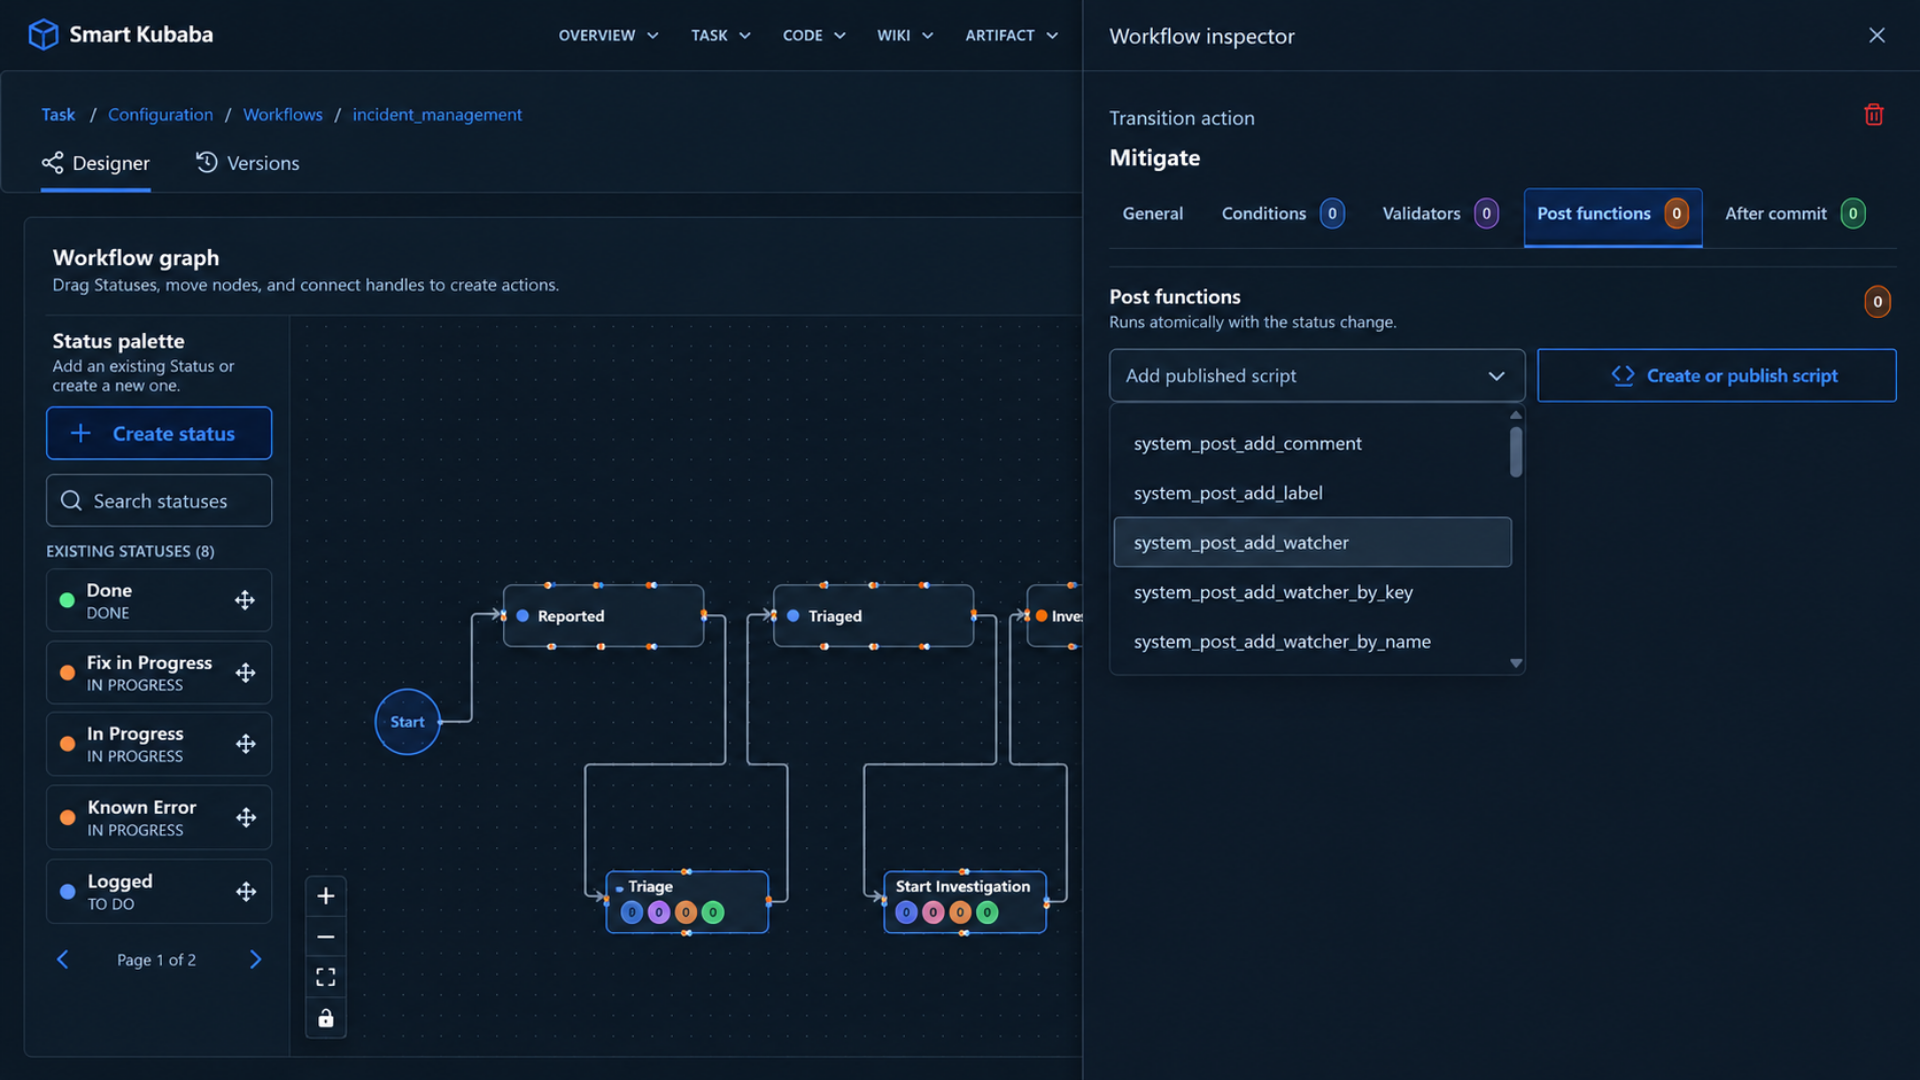Open the General inspector tab
Image resolution: width=1920 pixels, height=1080 pixels.
(x=1152, y=214)
